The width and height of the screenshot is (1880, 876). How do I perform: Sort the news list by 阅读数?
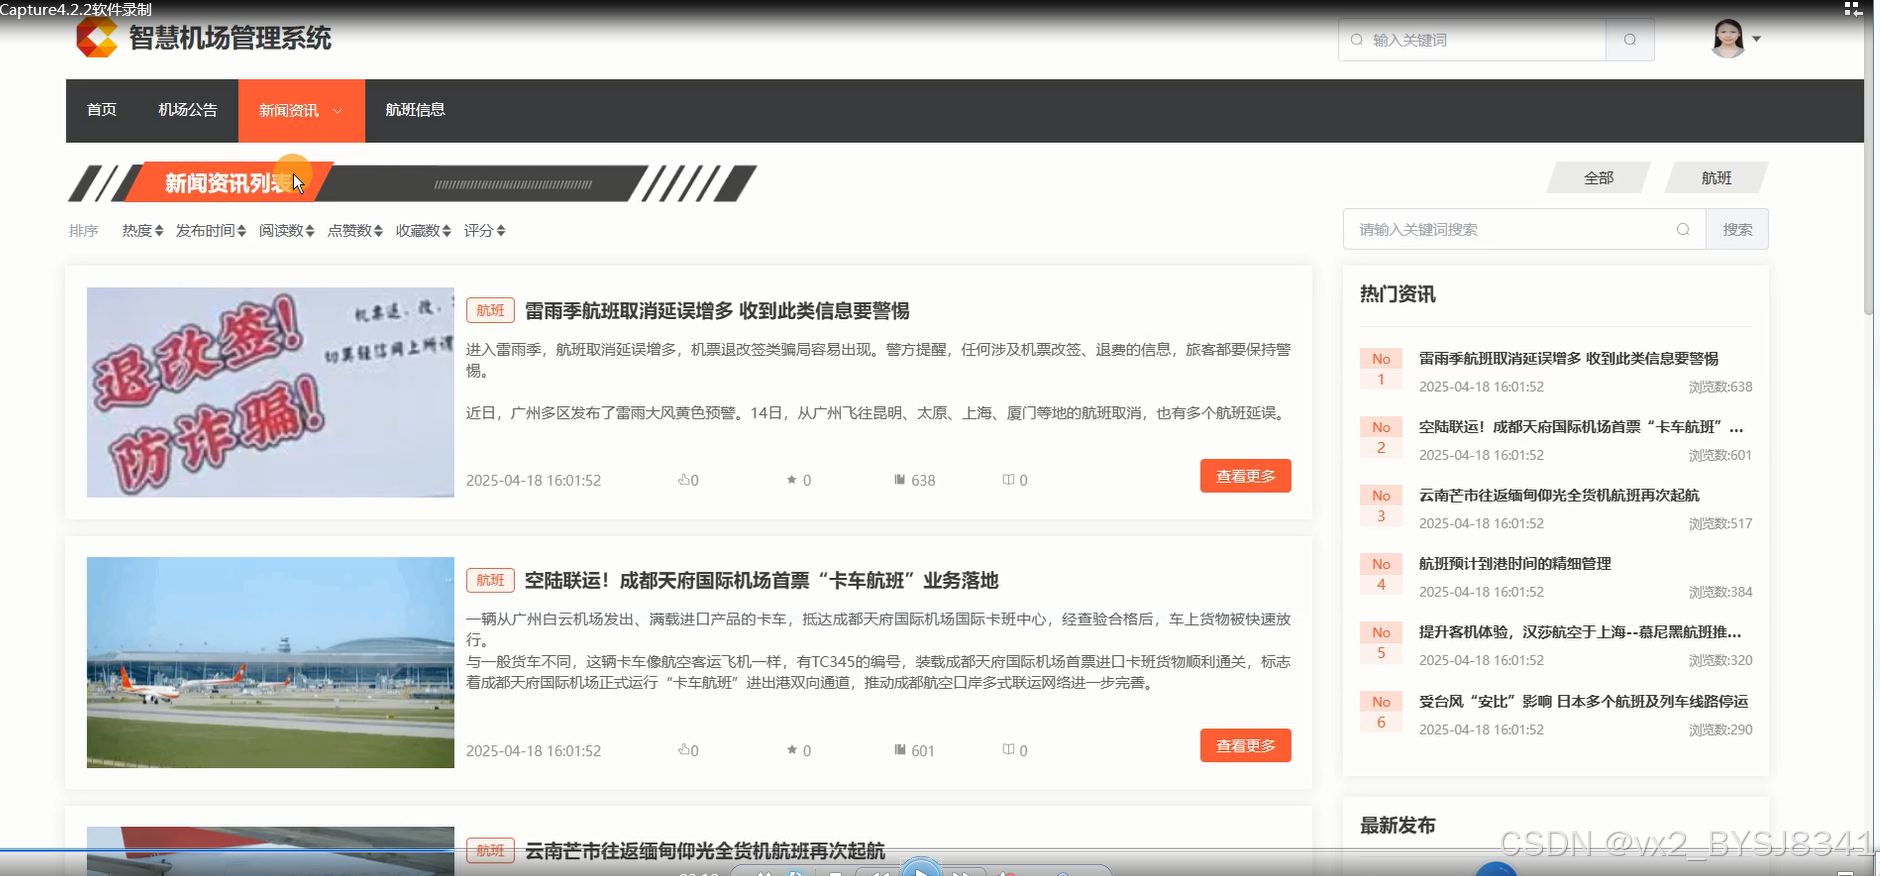(287, 231)
